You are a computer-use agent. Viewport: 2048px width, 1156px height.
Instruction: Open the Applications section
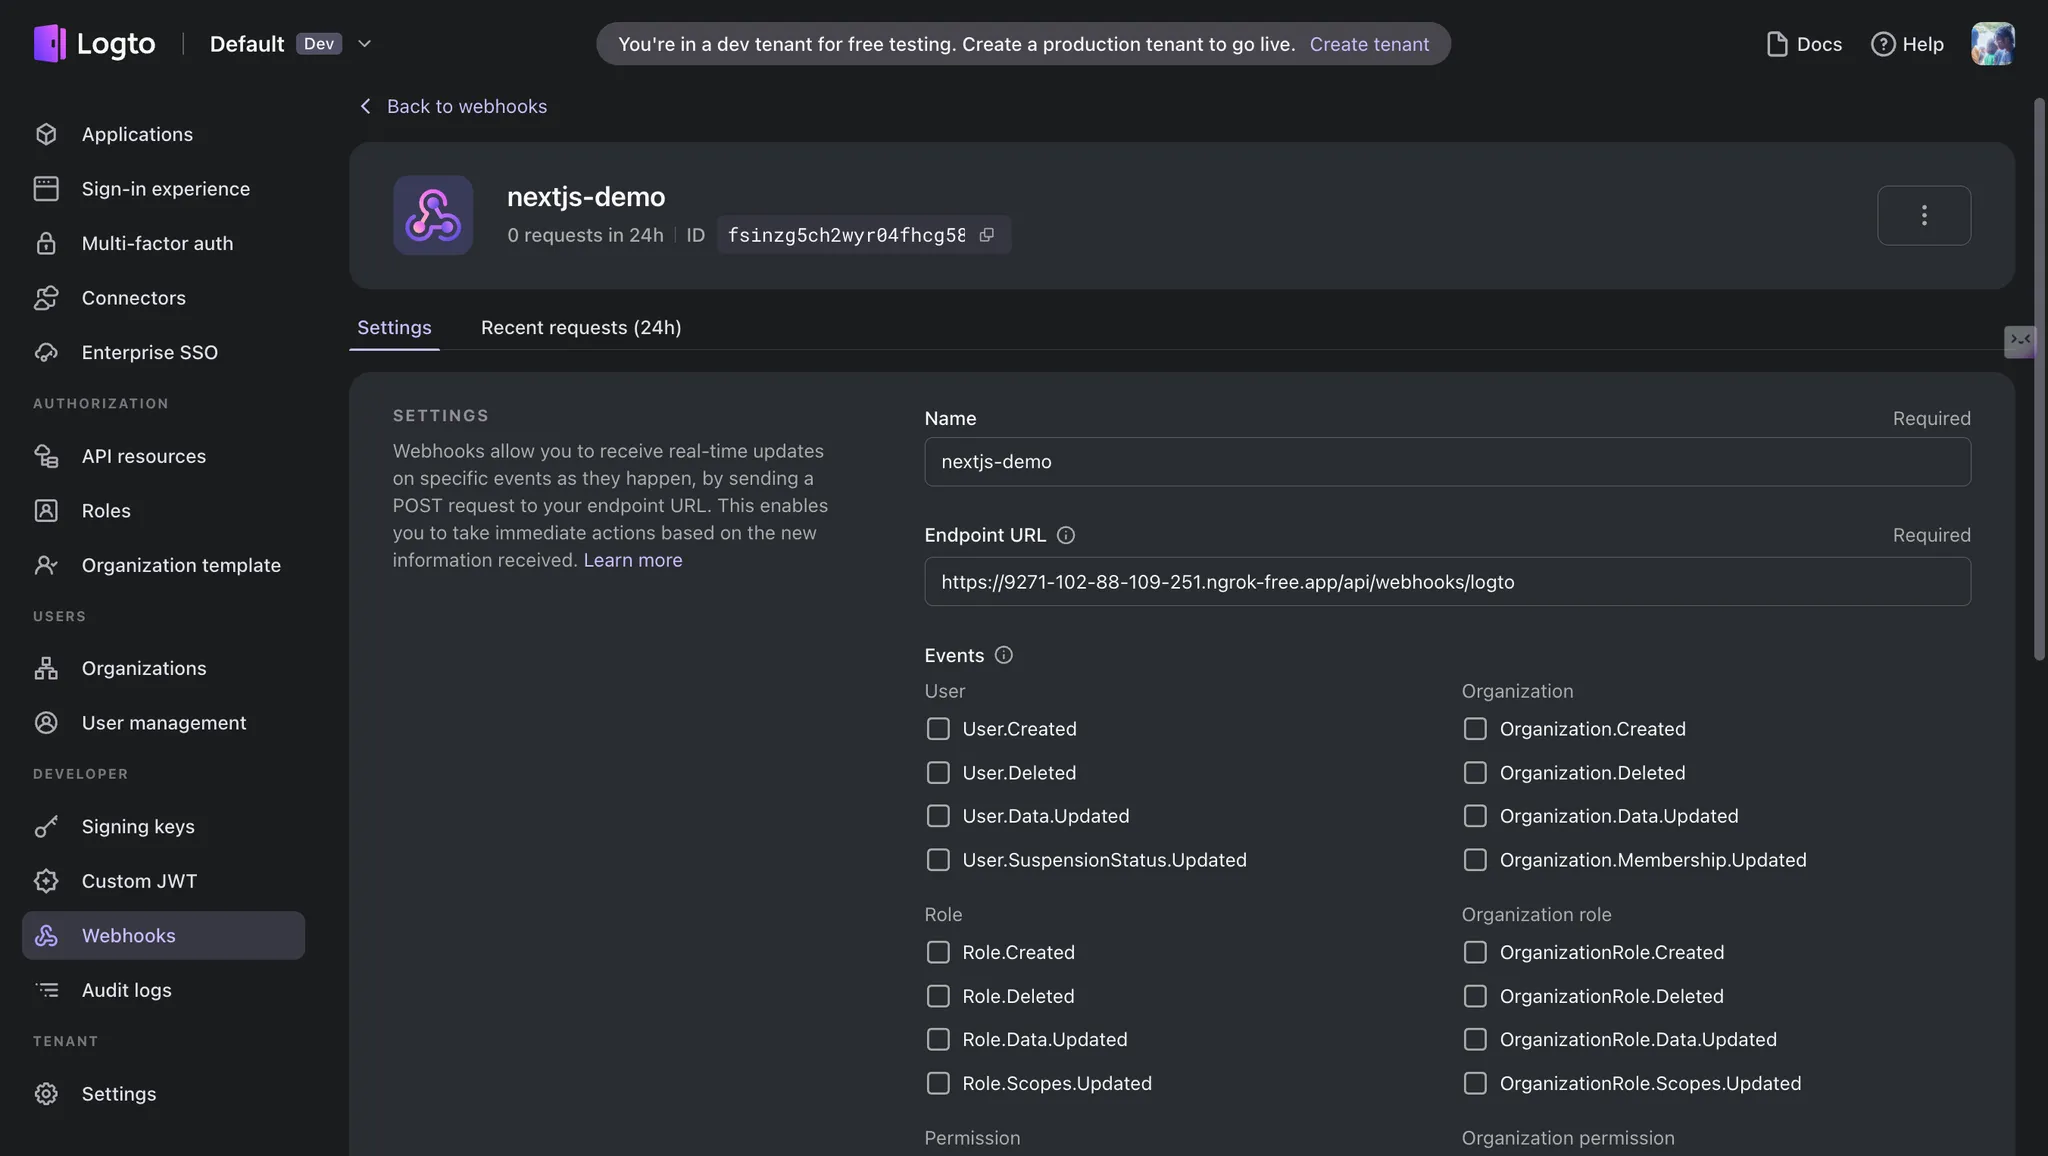coord(137,133)
